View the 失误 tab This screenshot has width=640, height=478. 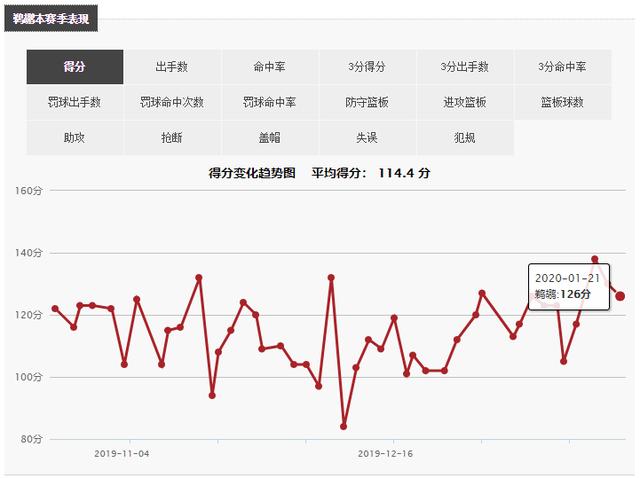click(367, 138)
